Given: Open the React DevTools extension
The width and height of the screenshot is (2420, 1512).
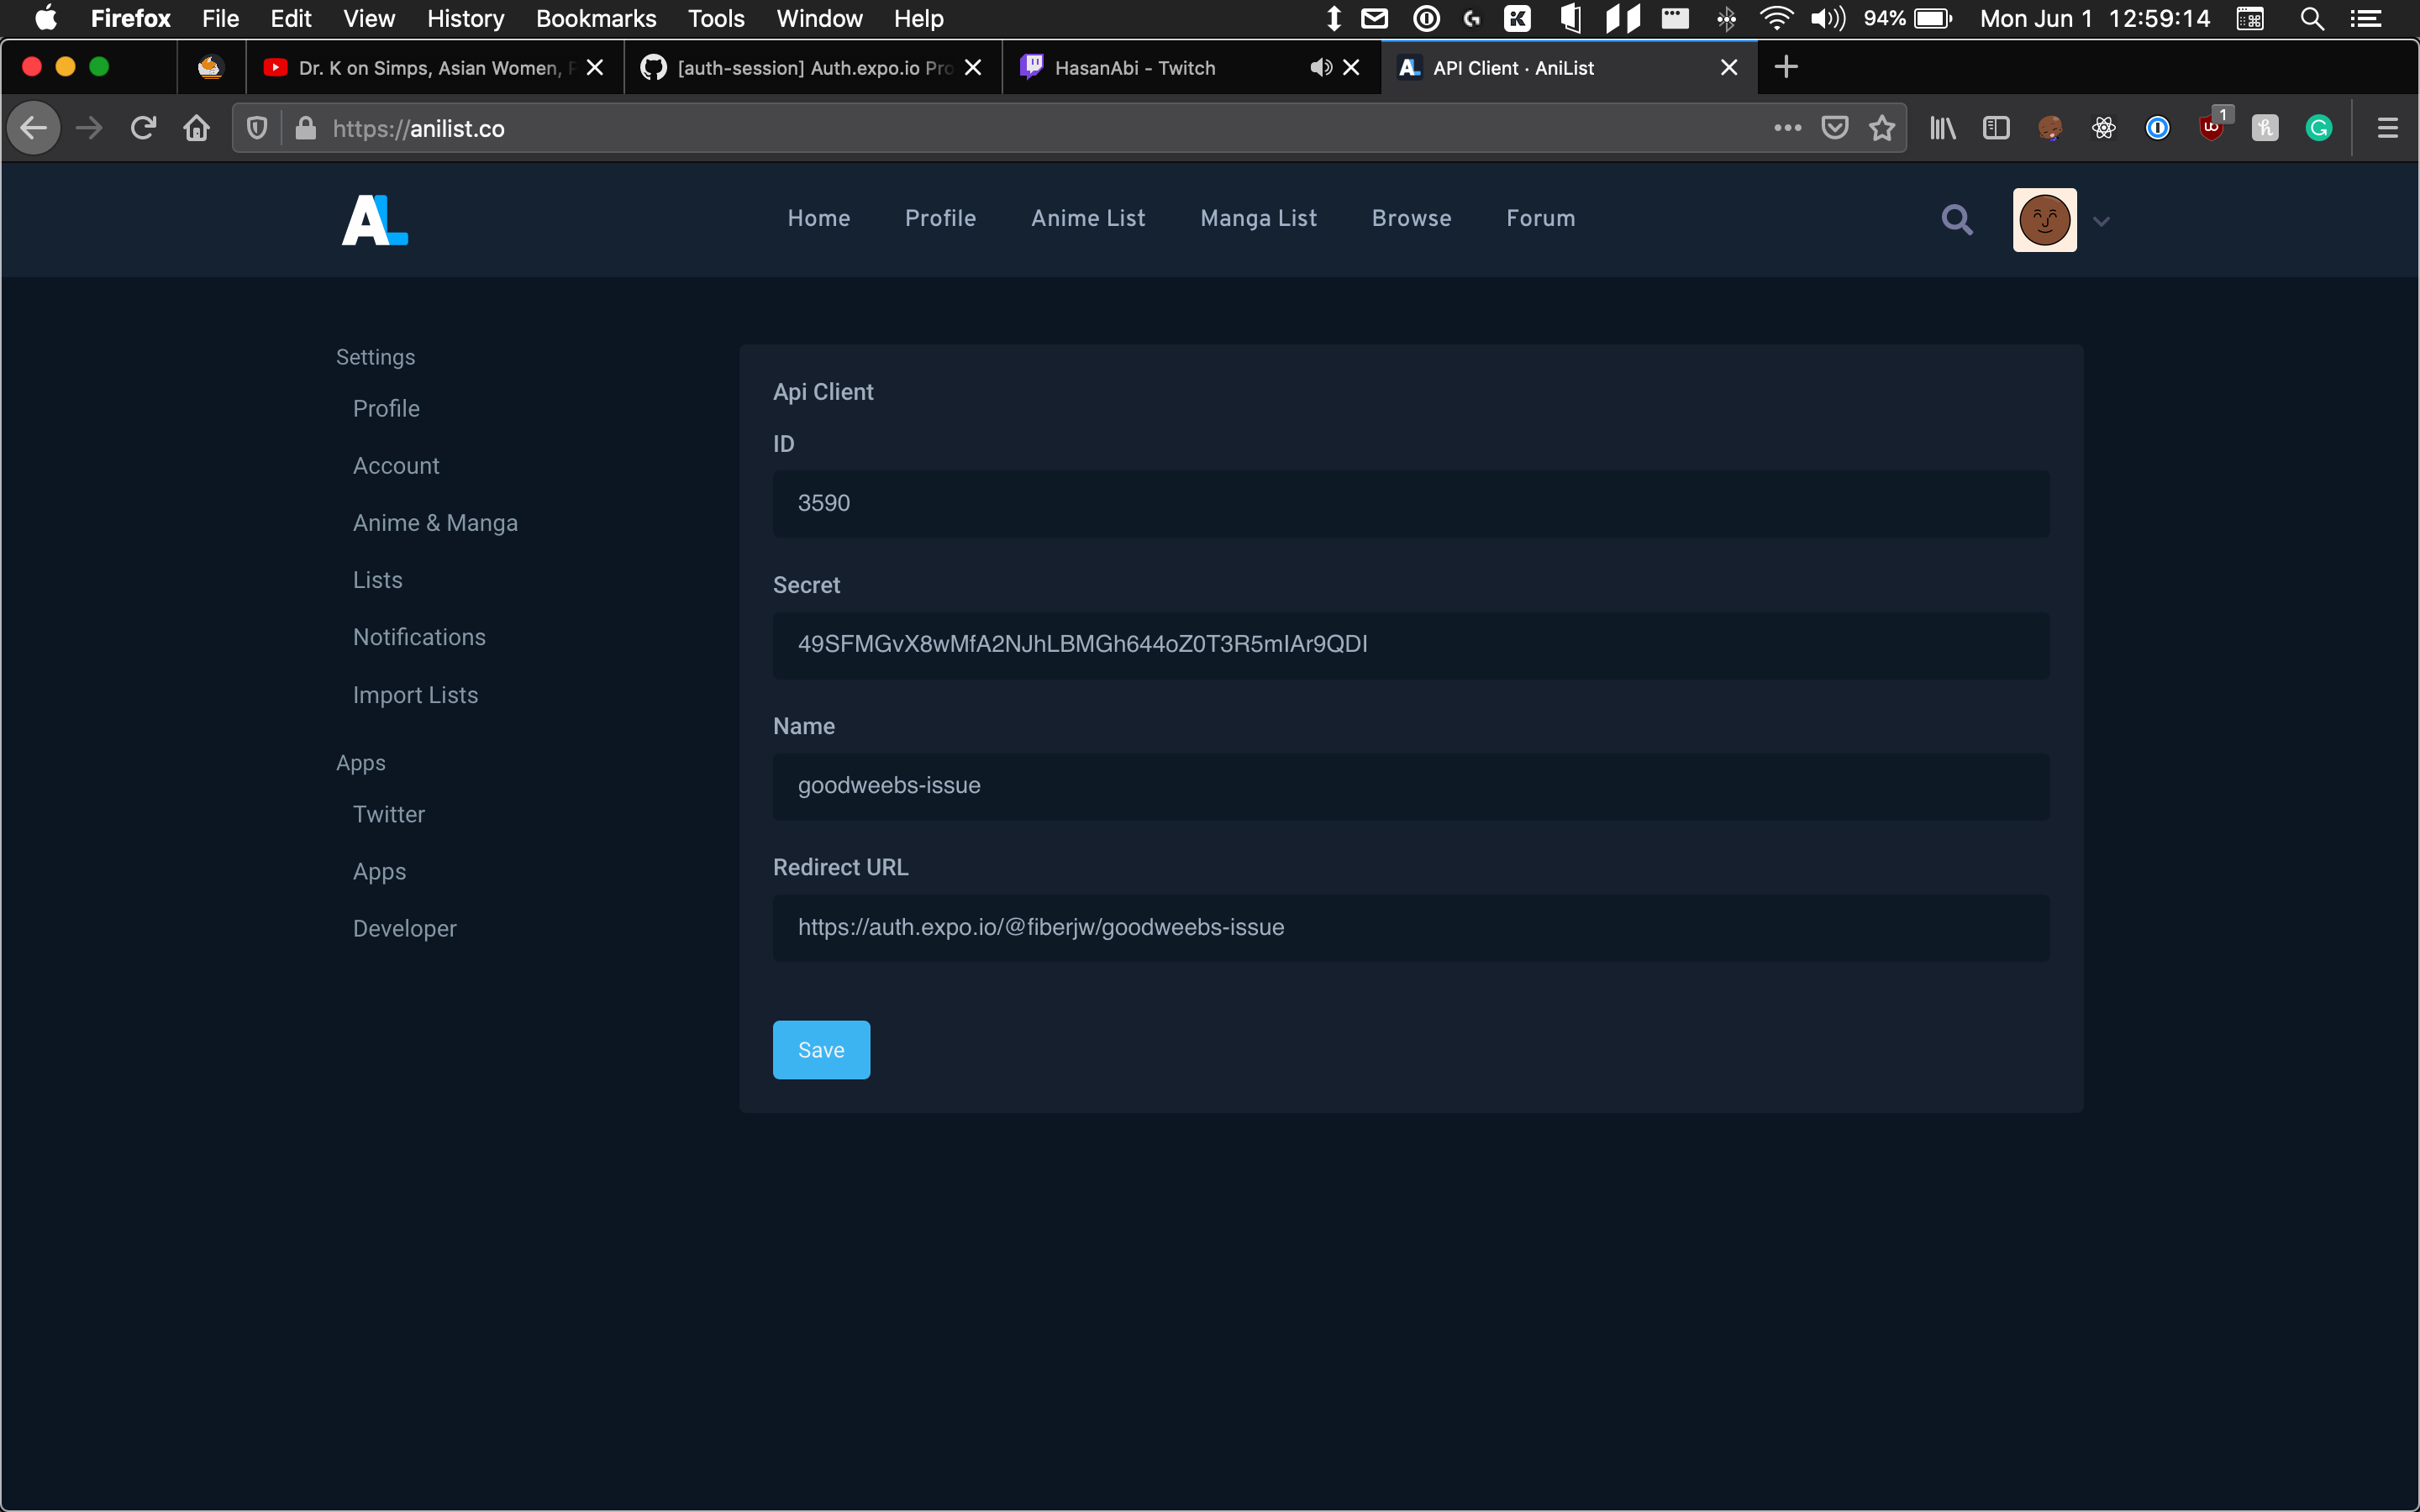Looking at the screenshot, I should click(x=2103, y=128).
